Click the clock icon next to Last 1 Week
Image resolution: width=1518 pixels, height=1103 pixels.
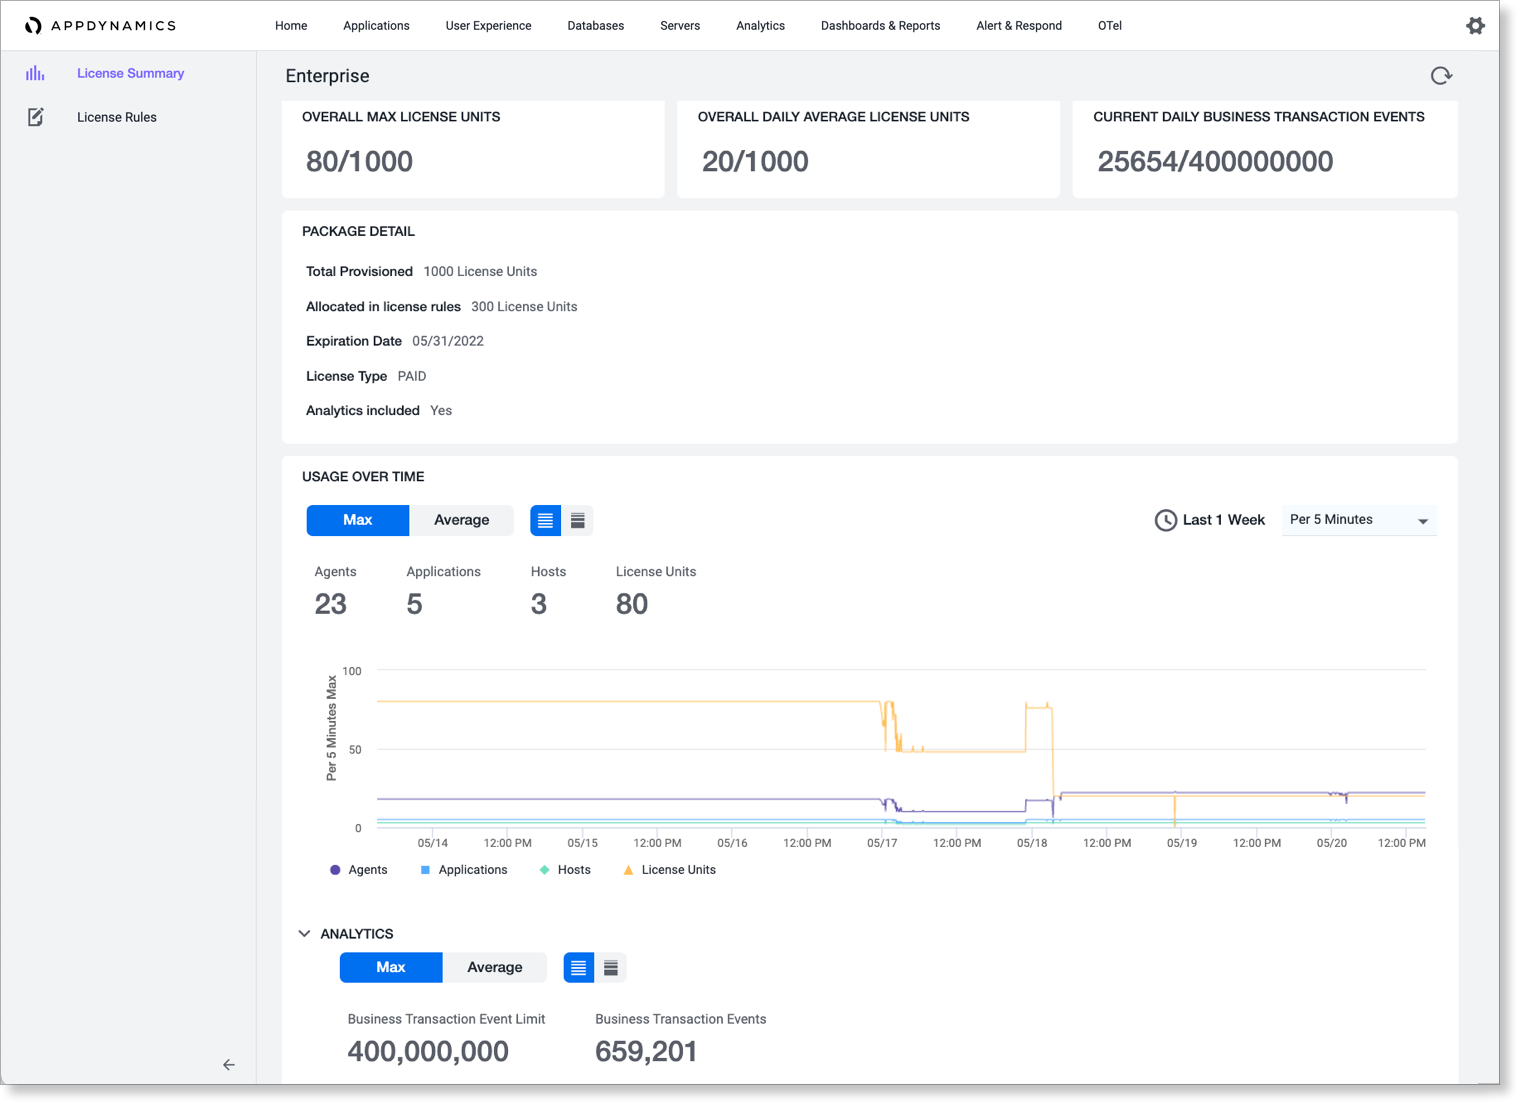(x=1165, y=520)
